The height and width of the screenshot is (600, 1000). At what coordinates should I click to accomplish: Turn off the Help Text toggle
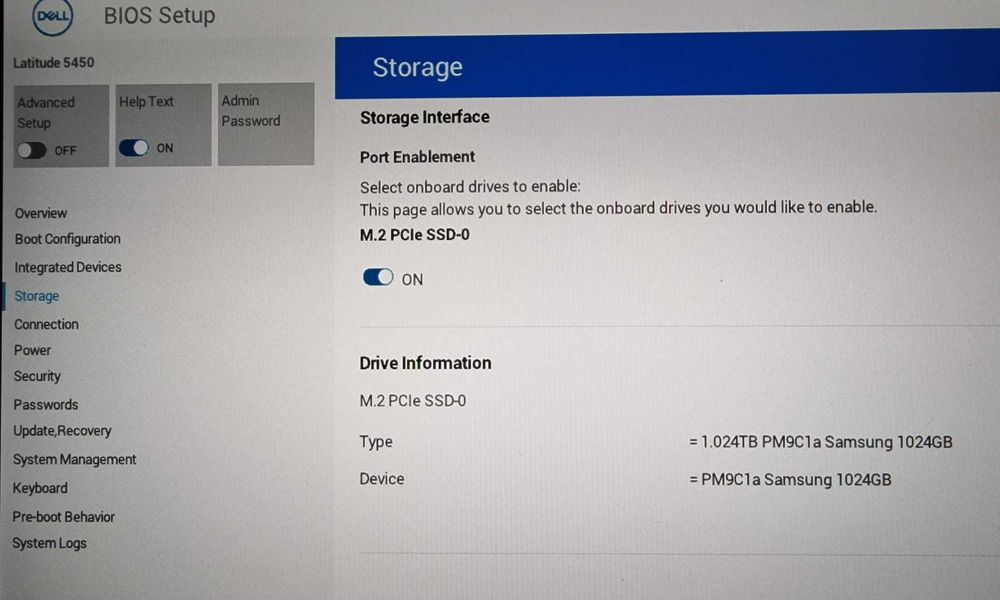[134, 148]
